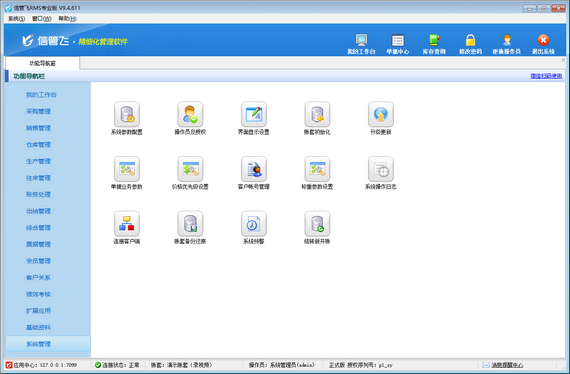Screen dimensions: 570x374
Task: Click 我的工作台 monitor icon in header
Action: coord(361,40)
